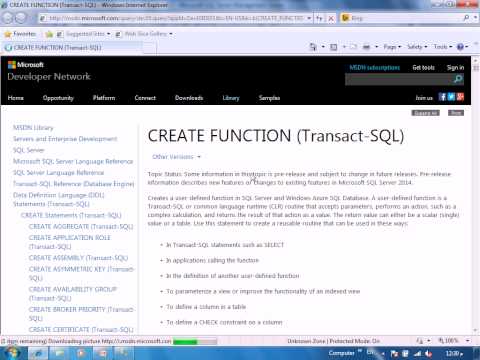Click the Print button above the article
480x360 pixels.
[x=456, y=113]
